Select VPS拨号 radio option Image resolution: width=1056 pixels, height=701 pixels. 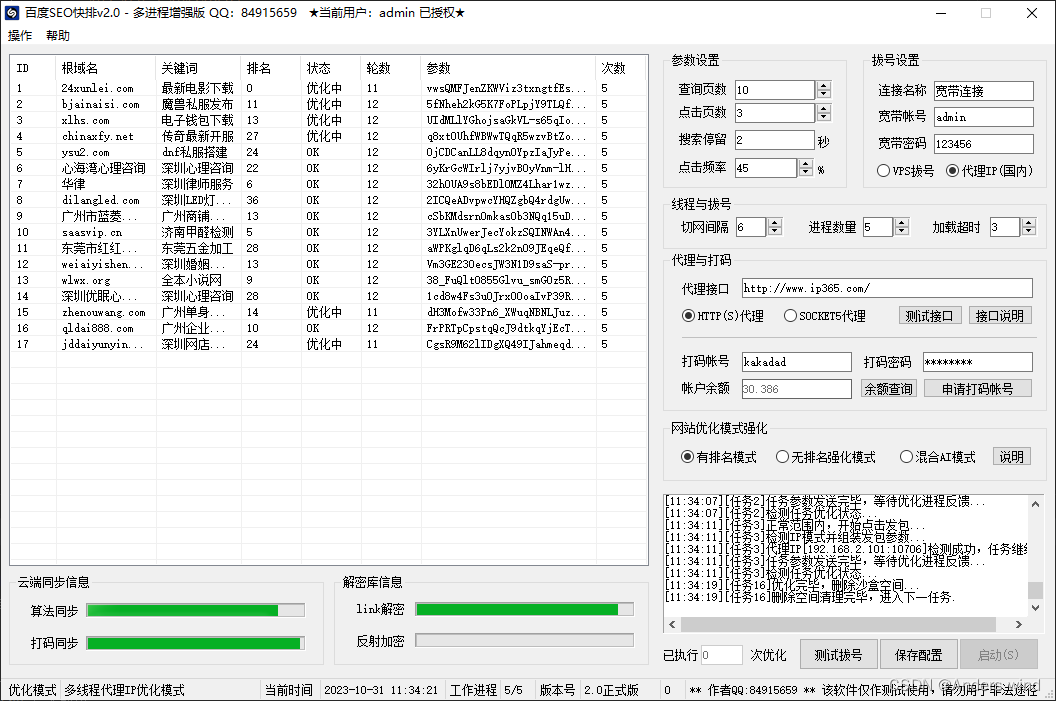point(906,171)
